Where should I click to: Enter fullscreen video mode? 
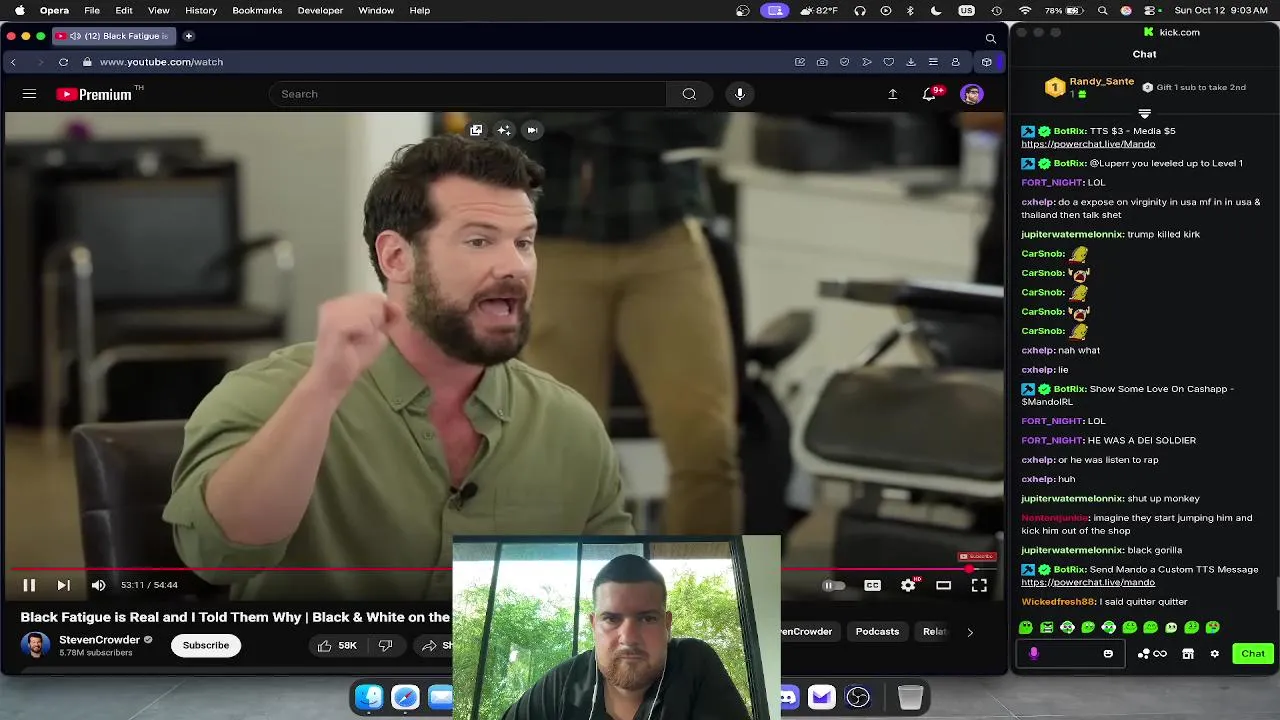pyautogui.click(x=979, y=585)
